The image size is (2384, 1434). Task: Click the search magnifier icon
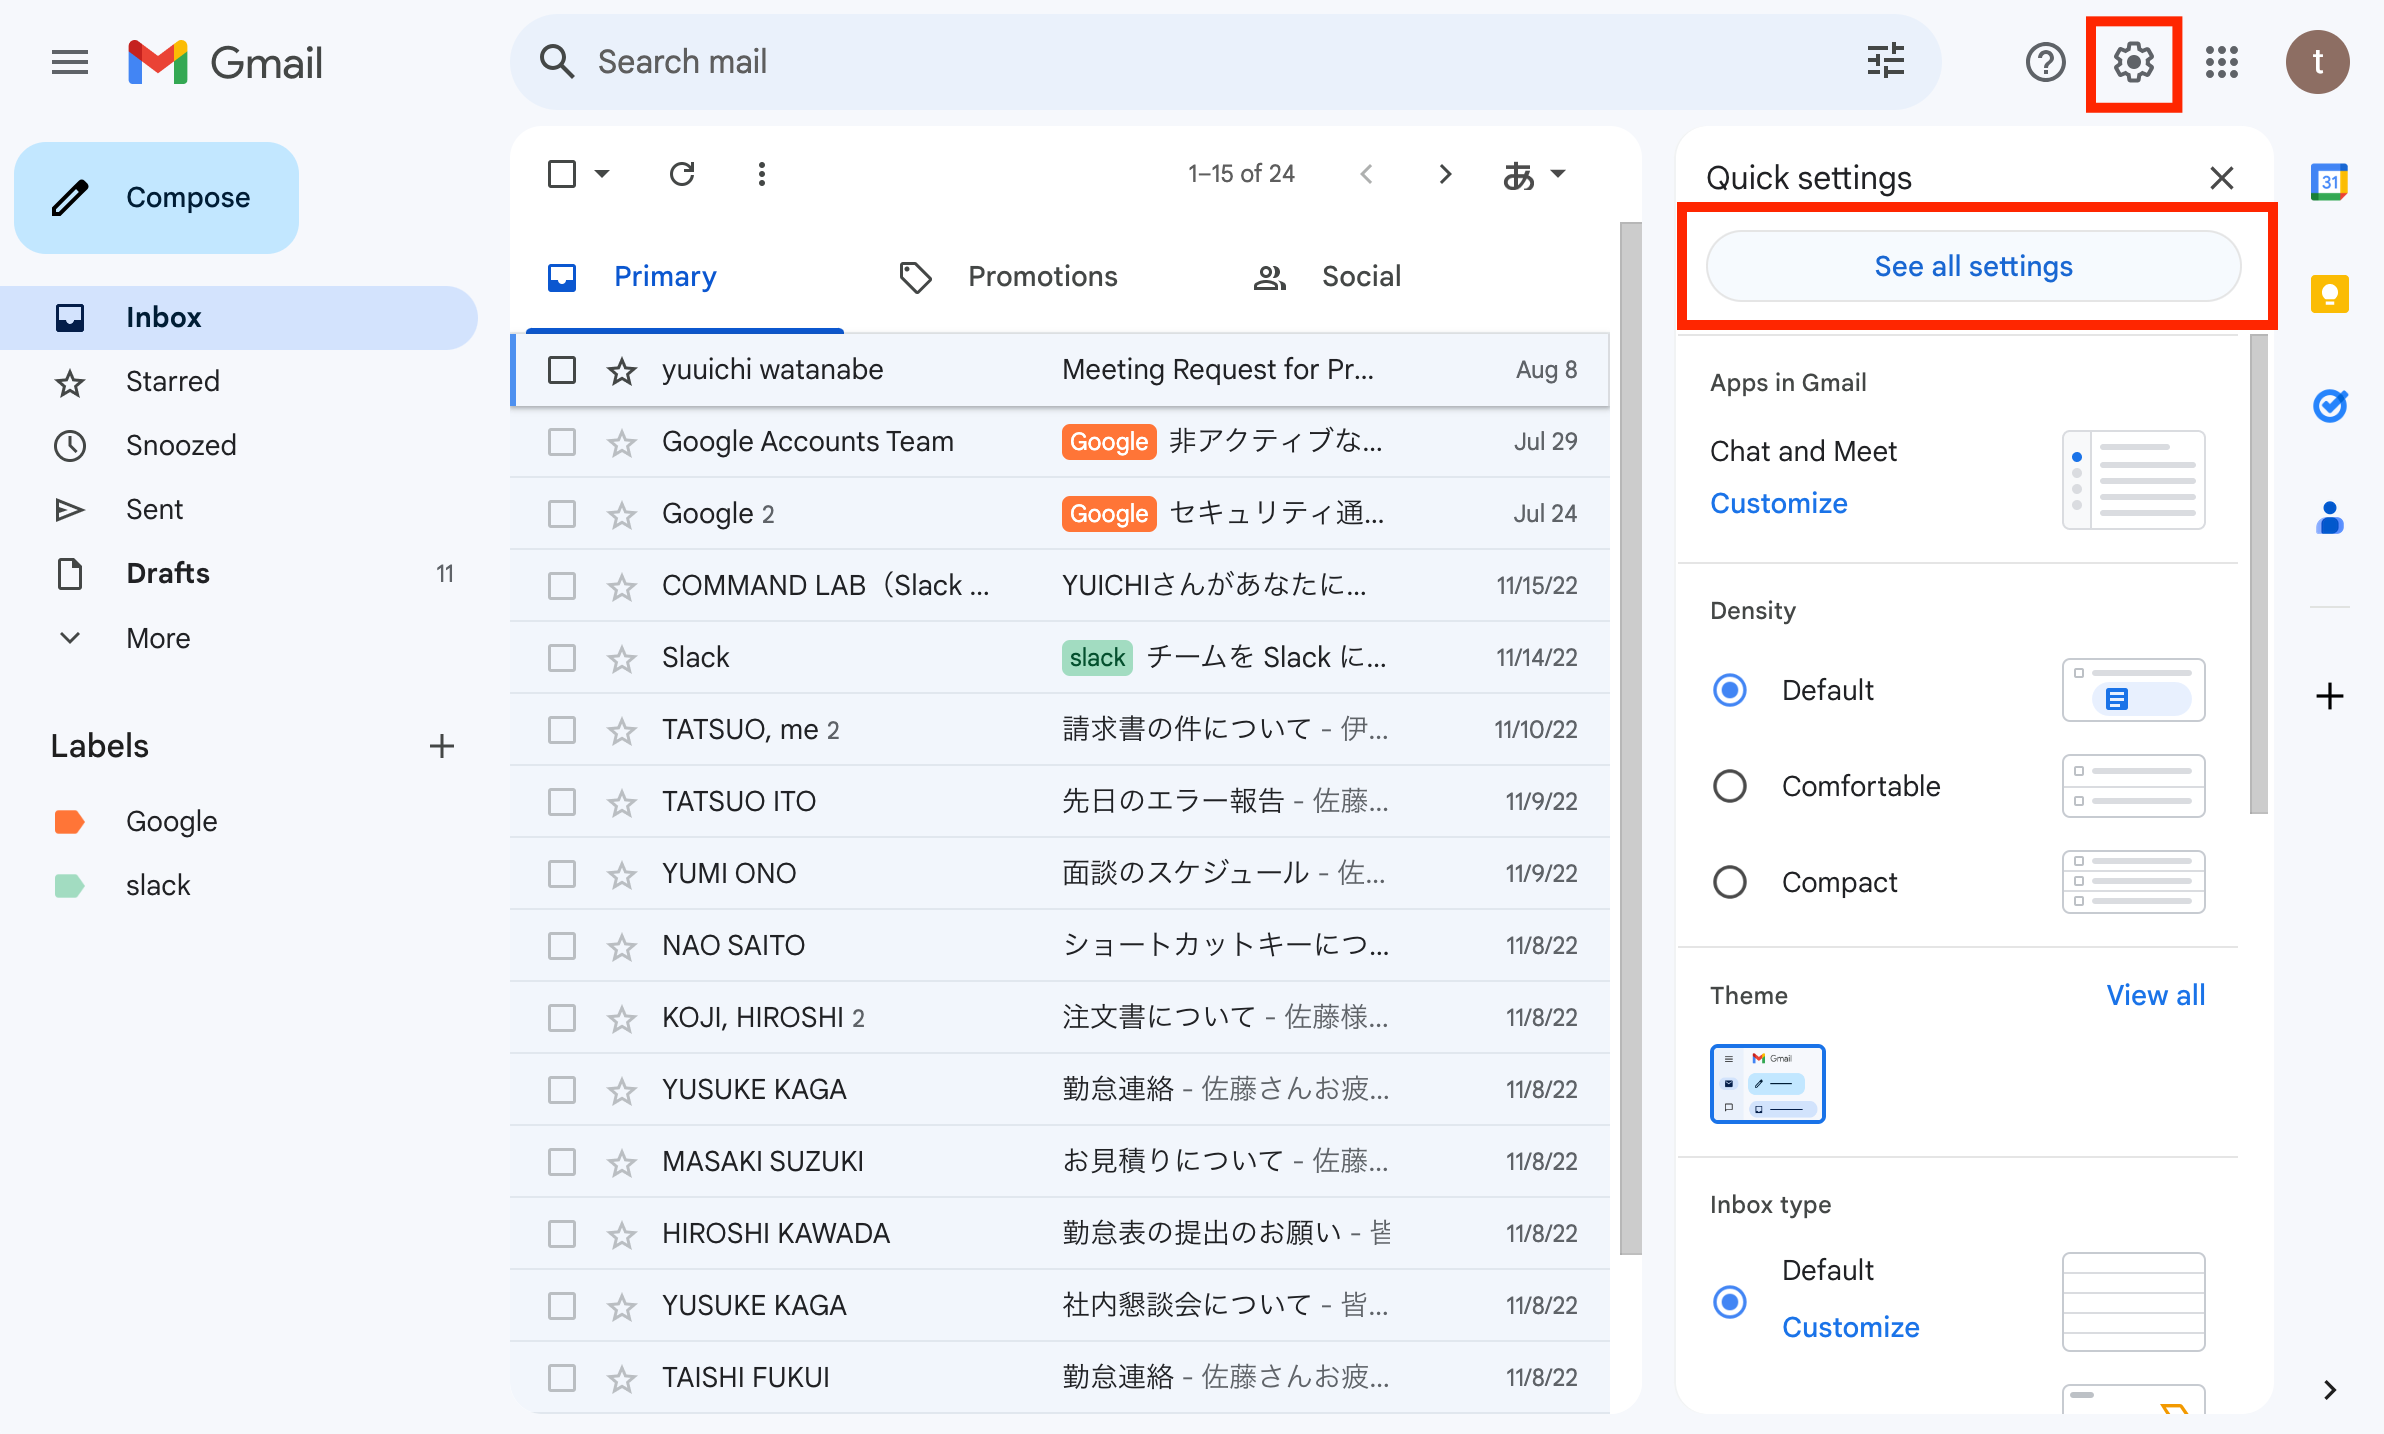point(557,62)
